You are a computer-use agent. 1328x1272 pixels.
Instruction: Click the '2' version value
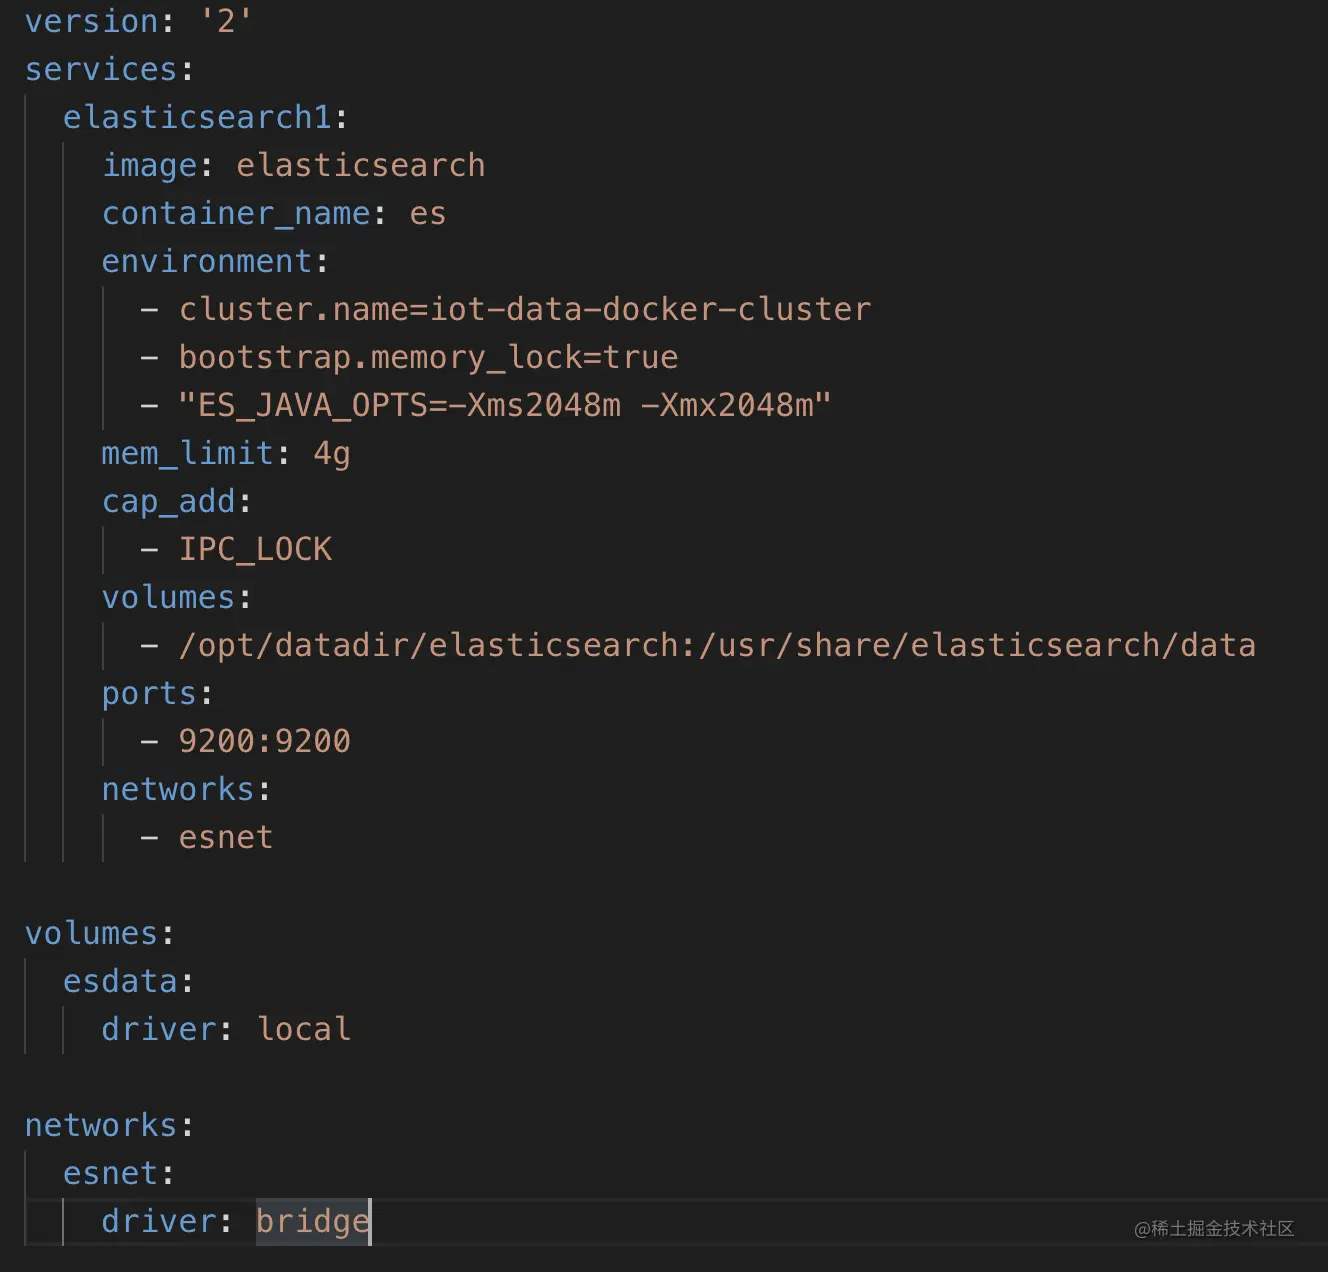pyautogui.click(x=226, y=21)
